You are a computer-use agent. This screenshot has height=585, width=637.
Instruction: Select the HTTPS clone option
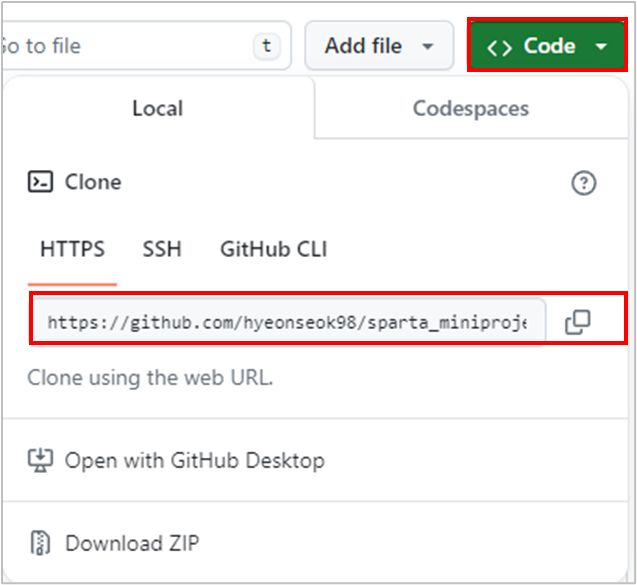coord(72,249)
